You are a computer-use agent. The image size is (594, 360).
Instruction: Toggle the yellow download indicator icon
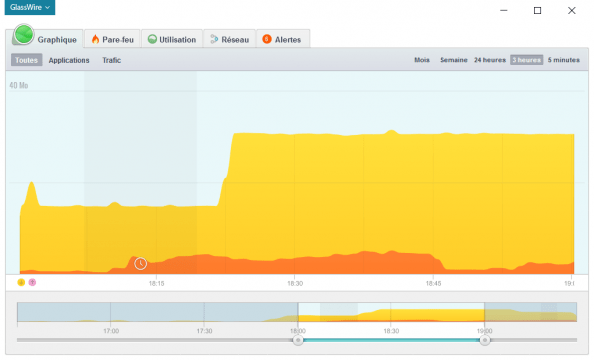pyautogui.click(x=21, y=282)
